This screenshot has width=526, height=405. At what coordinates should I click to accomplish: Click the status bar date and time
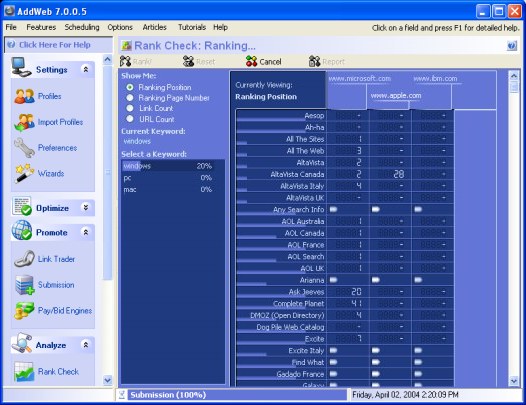coord(405,395)
